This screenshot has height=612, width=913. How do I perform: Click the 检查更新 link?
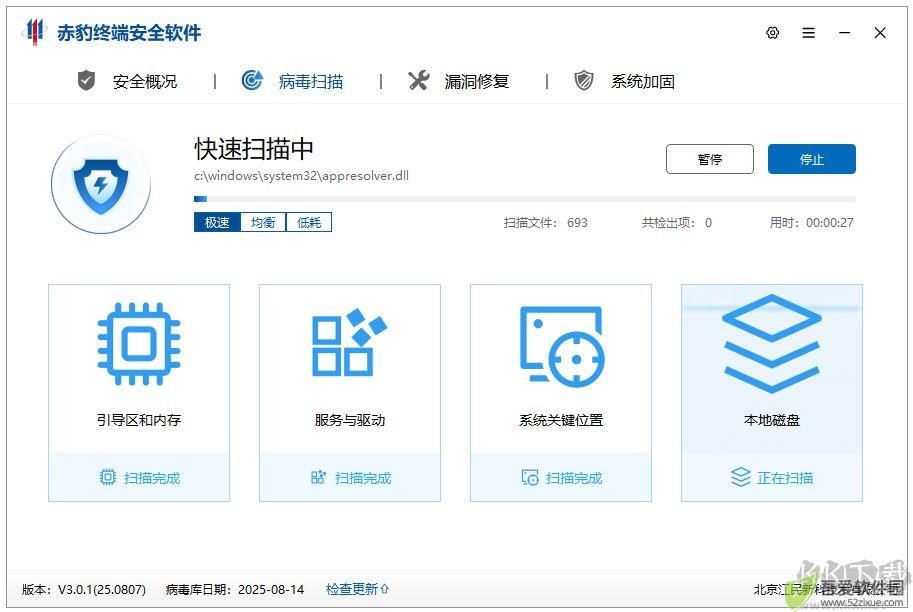[x=352, y=589]
